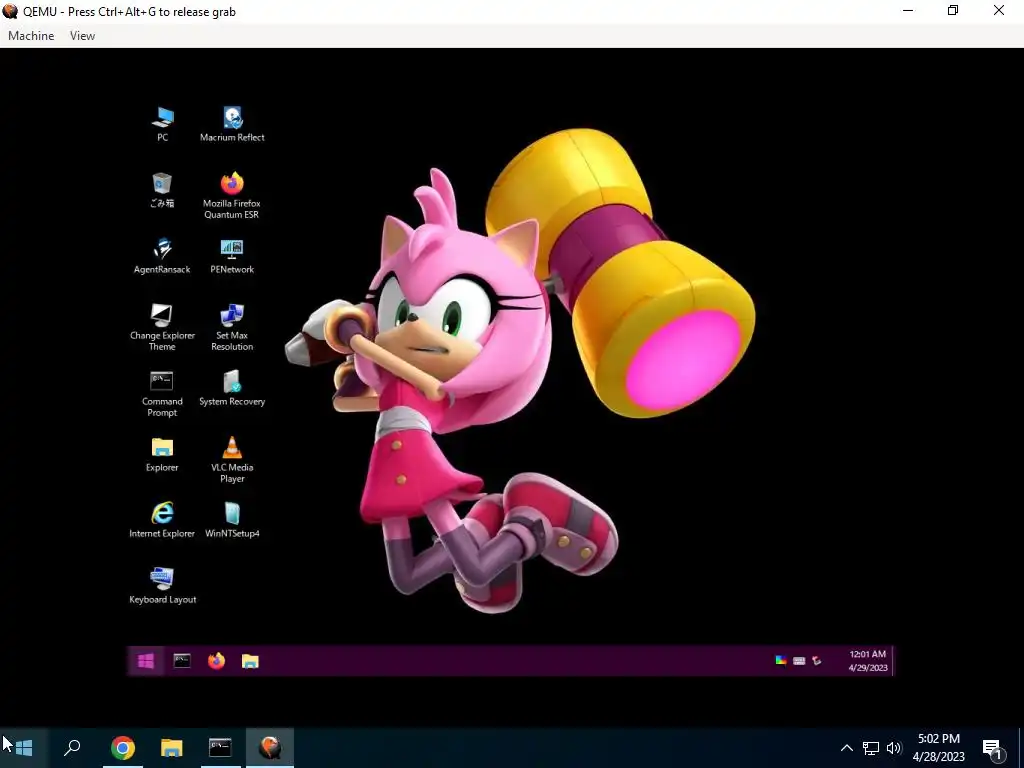Open the host volume speaker icon
The image size is (1024, 768).
click(894, 748)
